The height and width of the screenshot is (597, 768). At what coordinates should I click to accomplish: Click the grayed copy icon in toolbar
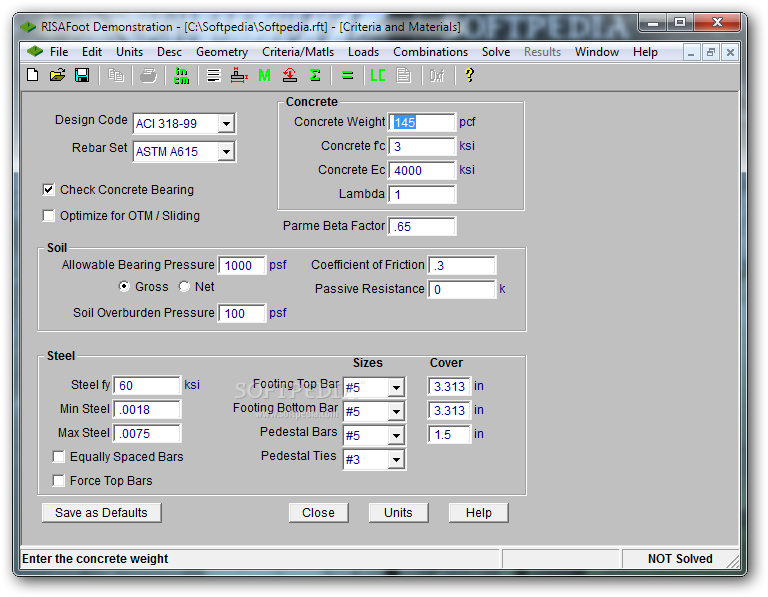tap(116, 75)
